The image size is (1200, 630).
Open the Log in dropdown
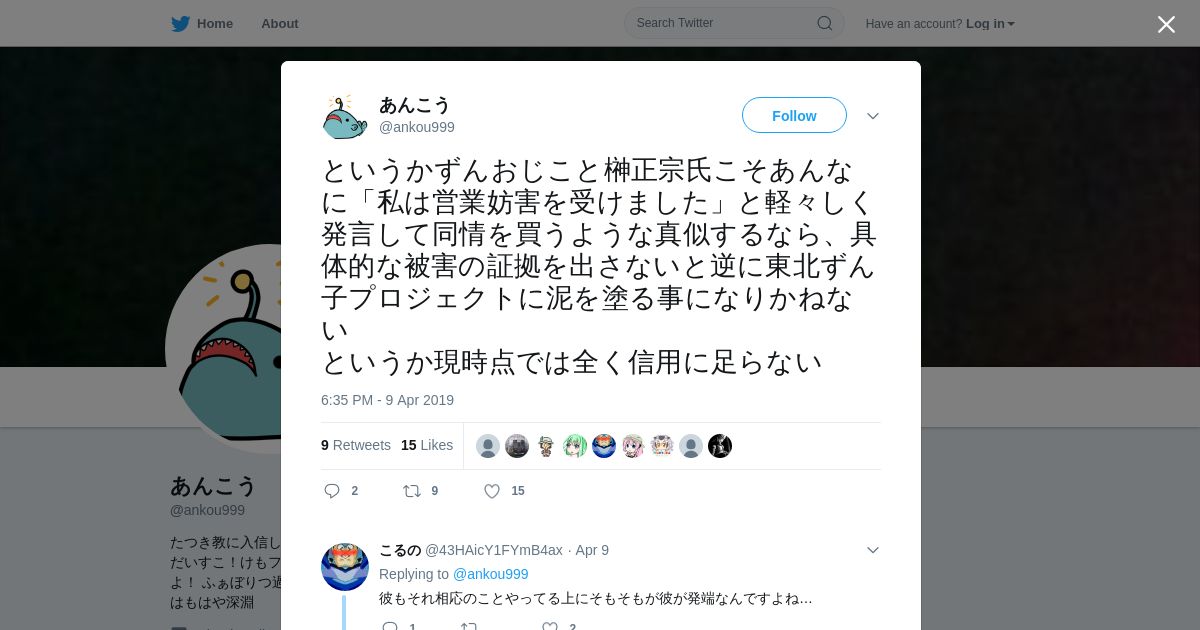coord(990,24)
